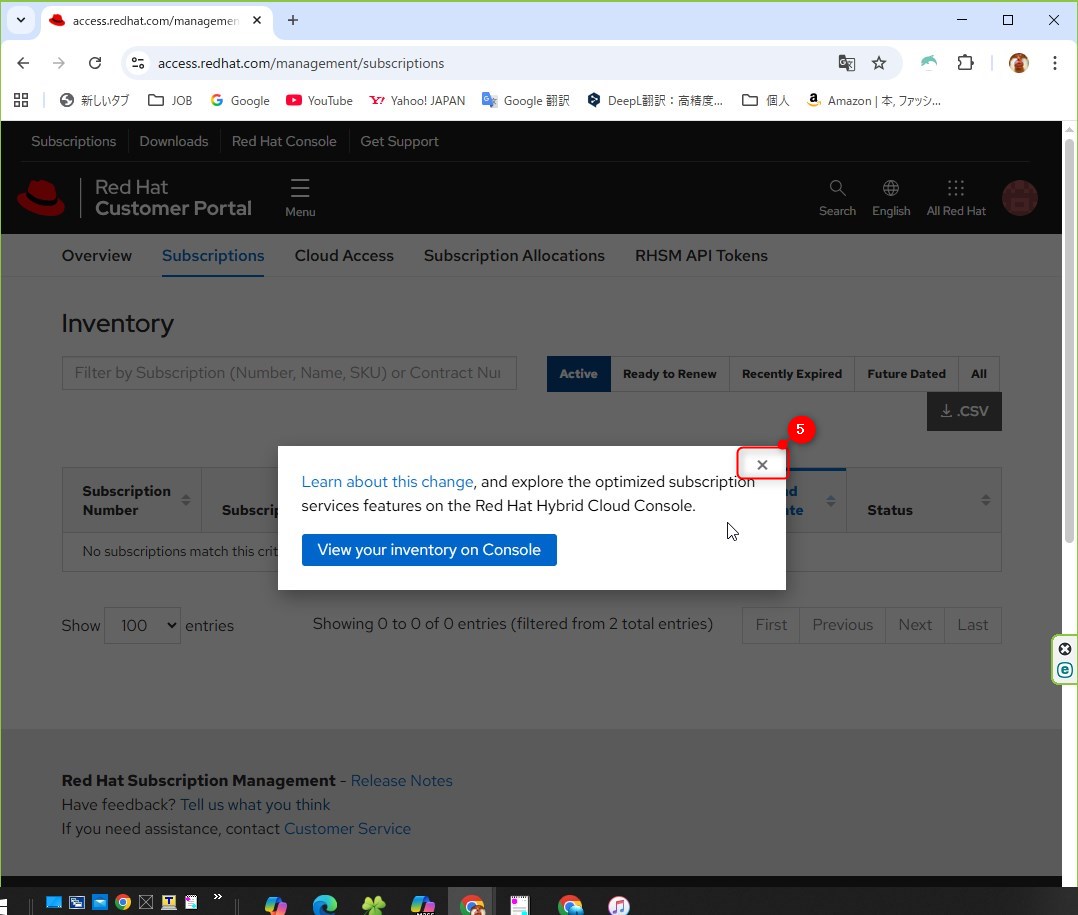Switch to Subscription Allocations tab
Viewport: 1078px width, 915px height.
click(514, 256)
